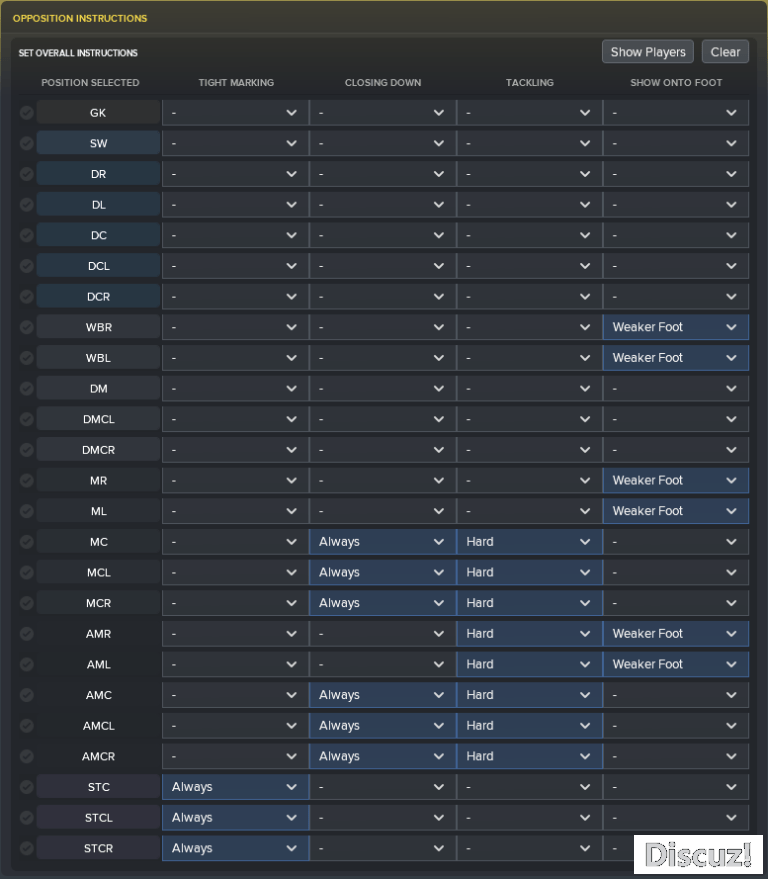Open Tackling dropdown for DR
The height and width of the screenshot is (879, 768).
pos(530,174)
